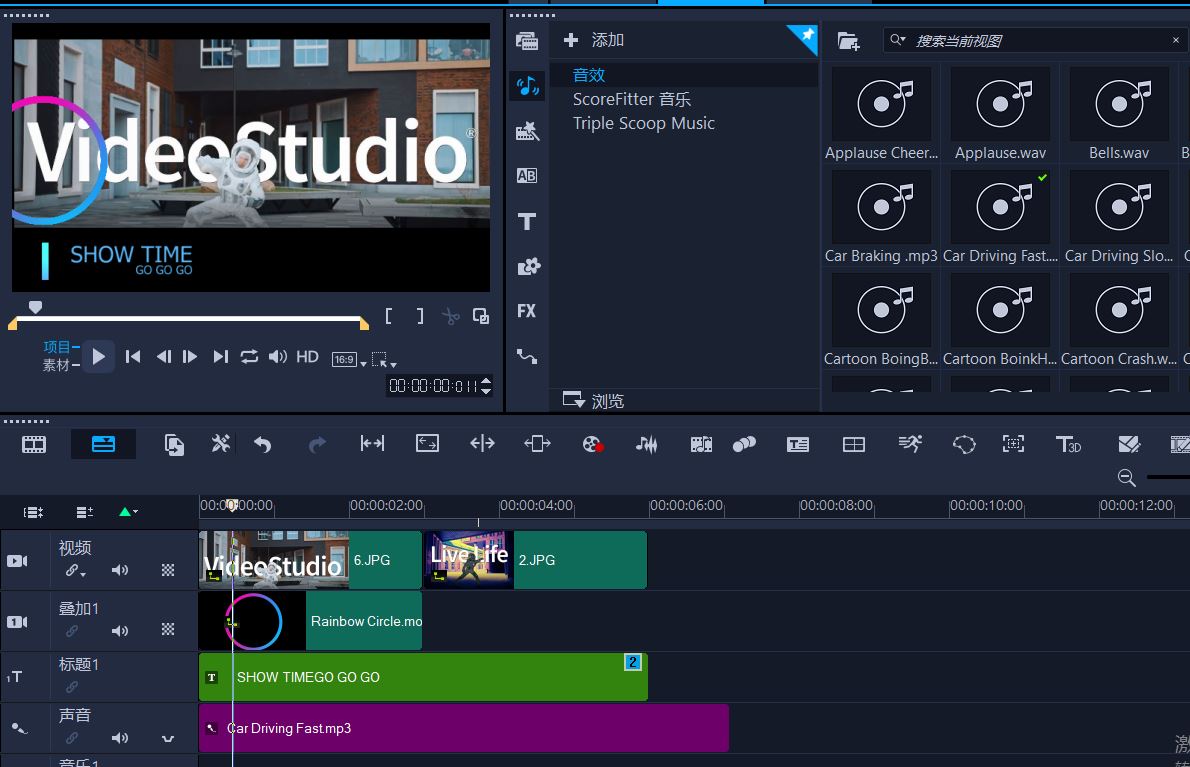Click 浏览 browse button
Screen dimensions: 1190x767
[593, 401]
